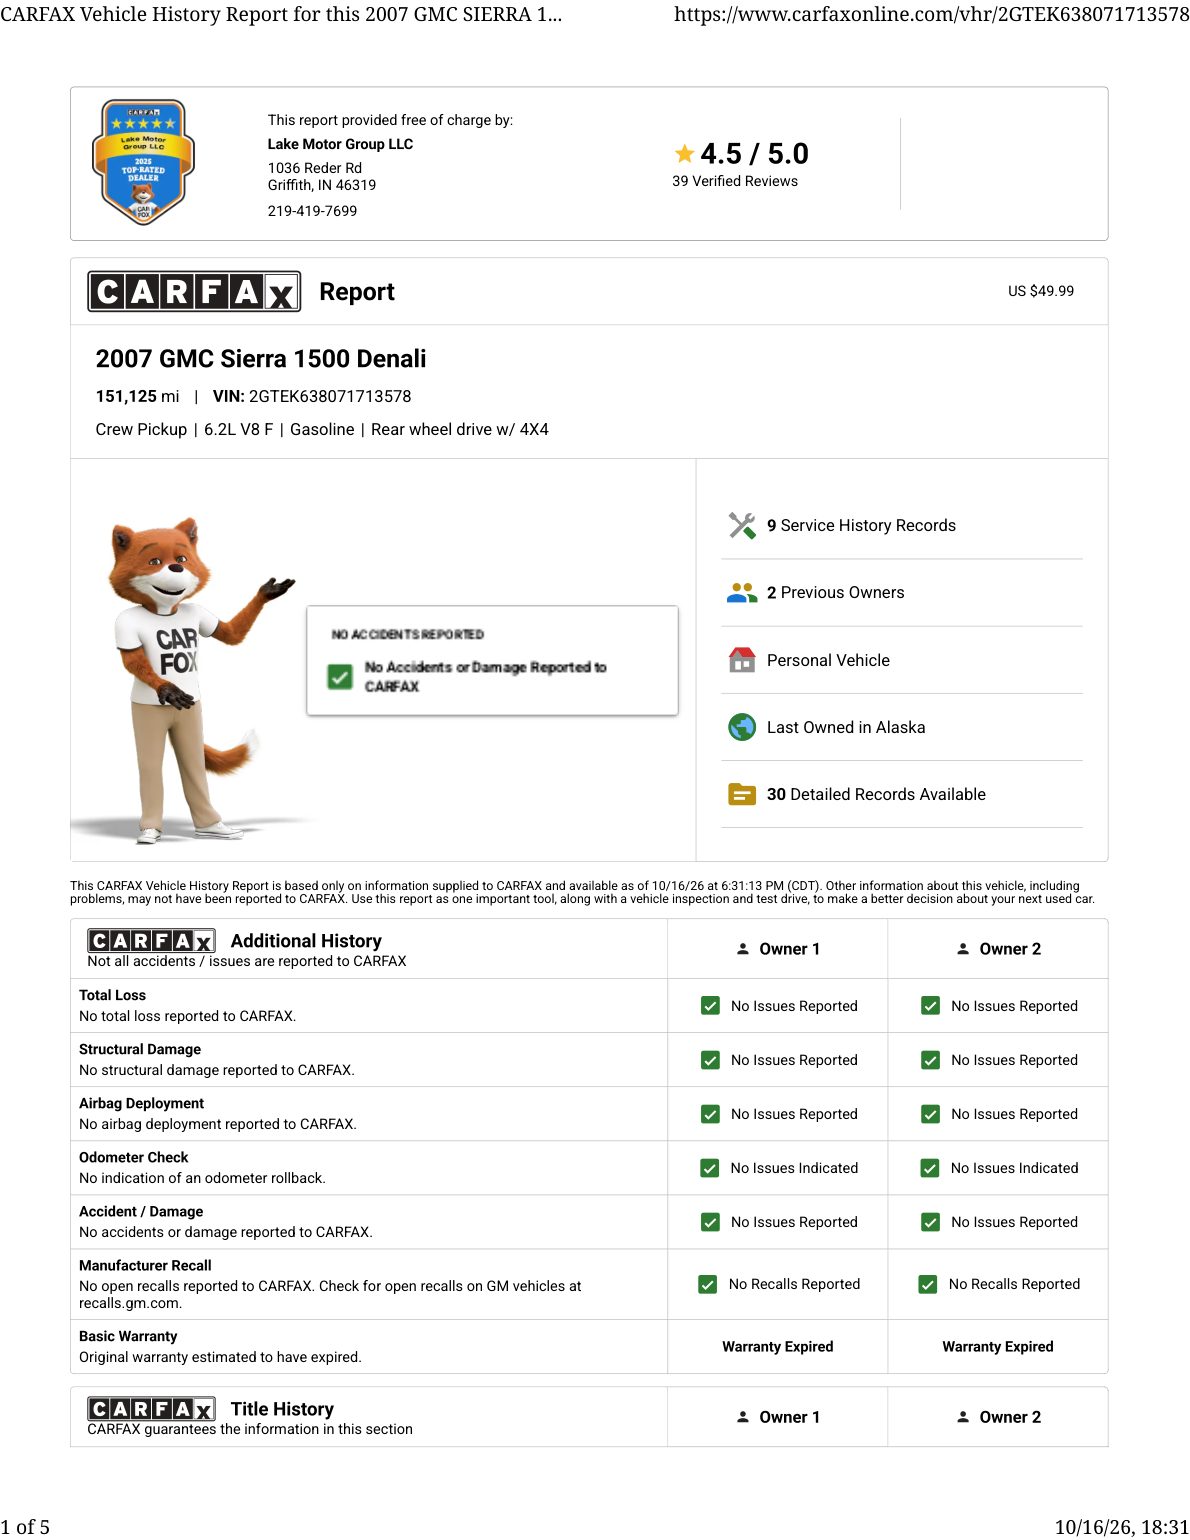The image size is (1190, 1540).
Task: Click Odometer Check mark for Owner 1
Action: [x=710, y=1168]
